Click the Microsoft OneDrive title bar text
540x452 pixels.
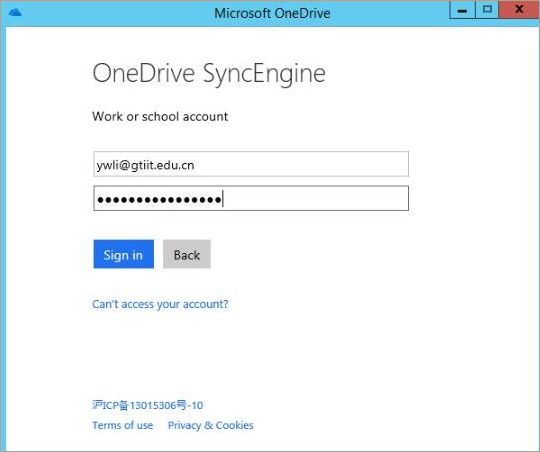click(x=272, y=13)
